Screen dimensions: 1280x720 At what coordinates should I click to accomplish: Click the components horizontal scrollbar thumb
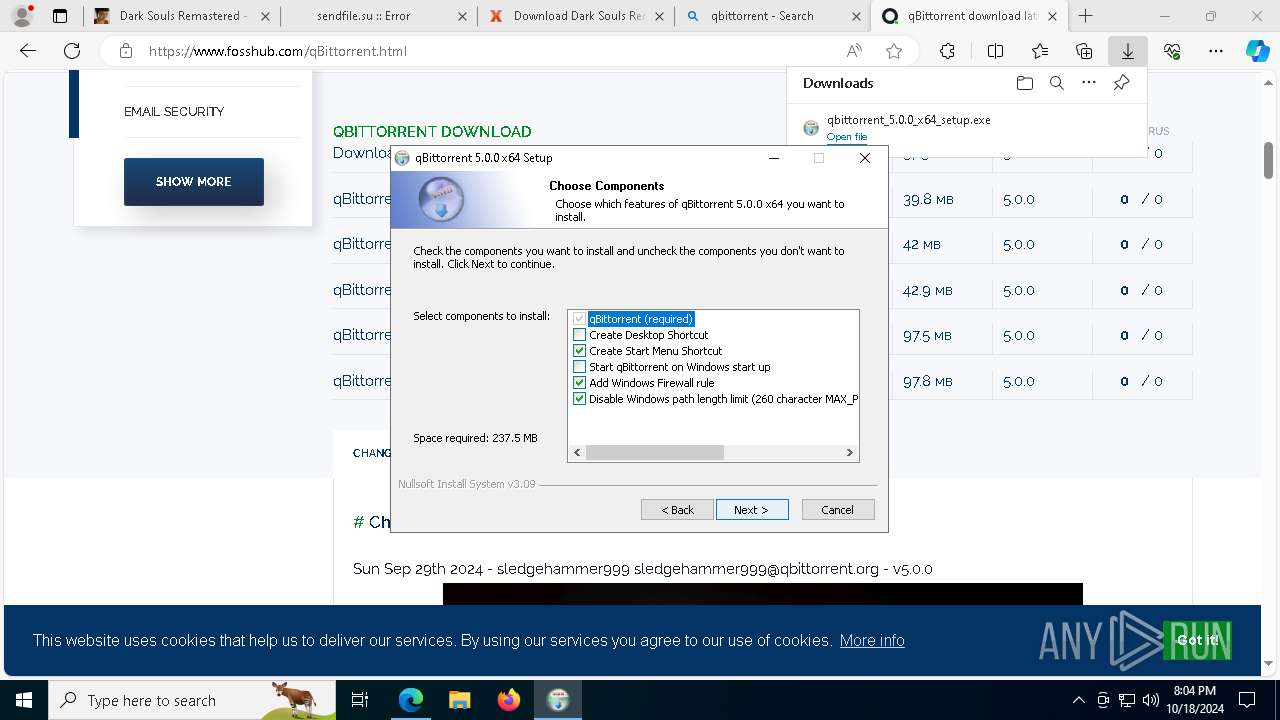(x=655, y=452)
